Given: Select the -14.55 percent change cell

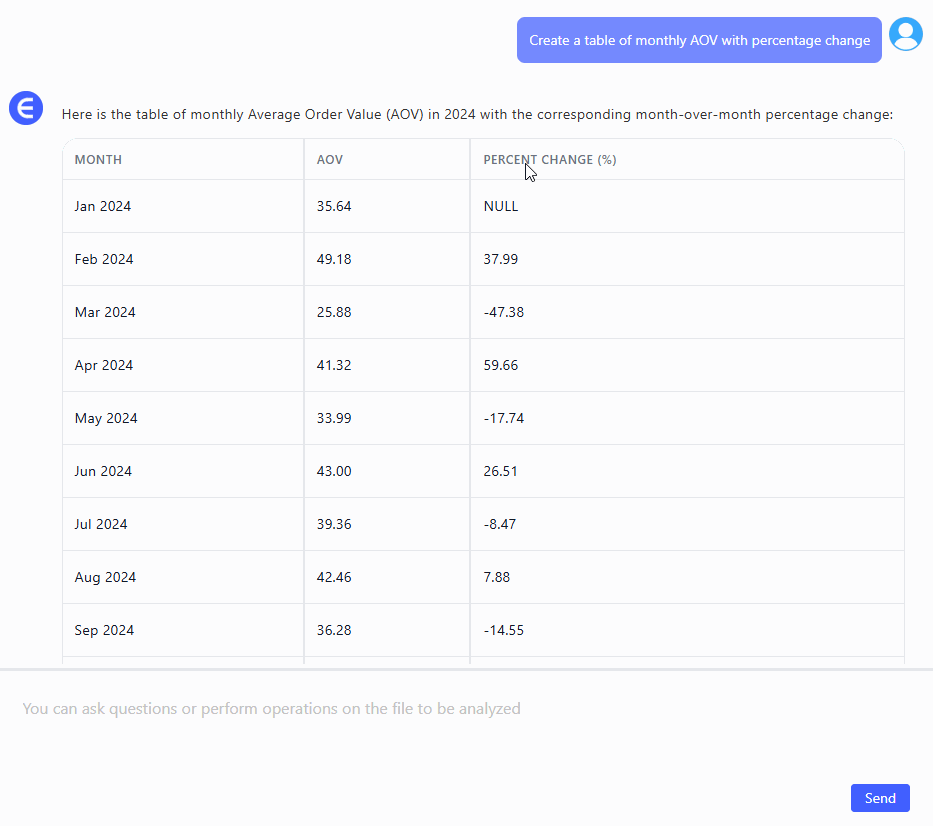Looking at the screenshot, I should click(x=503, y=631).
